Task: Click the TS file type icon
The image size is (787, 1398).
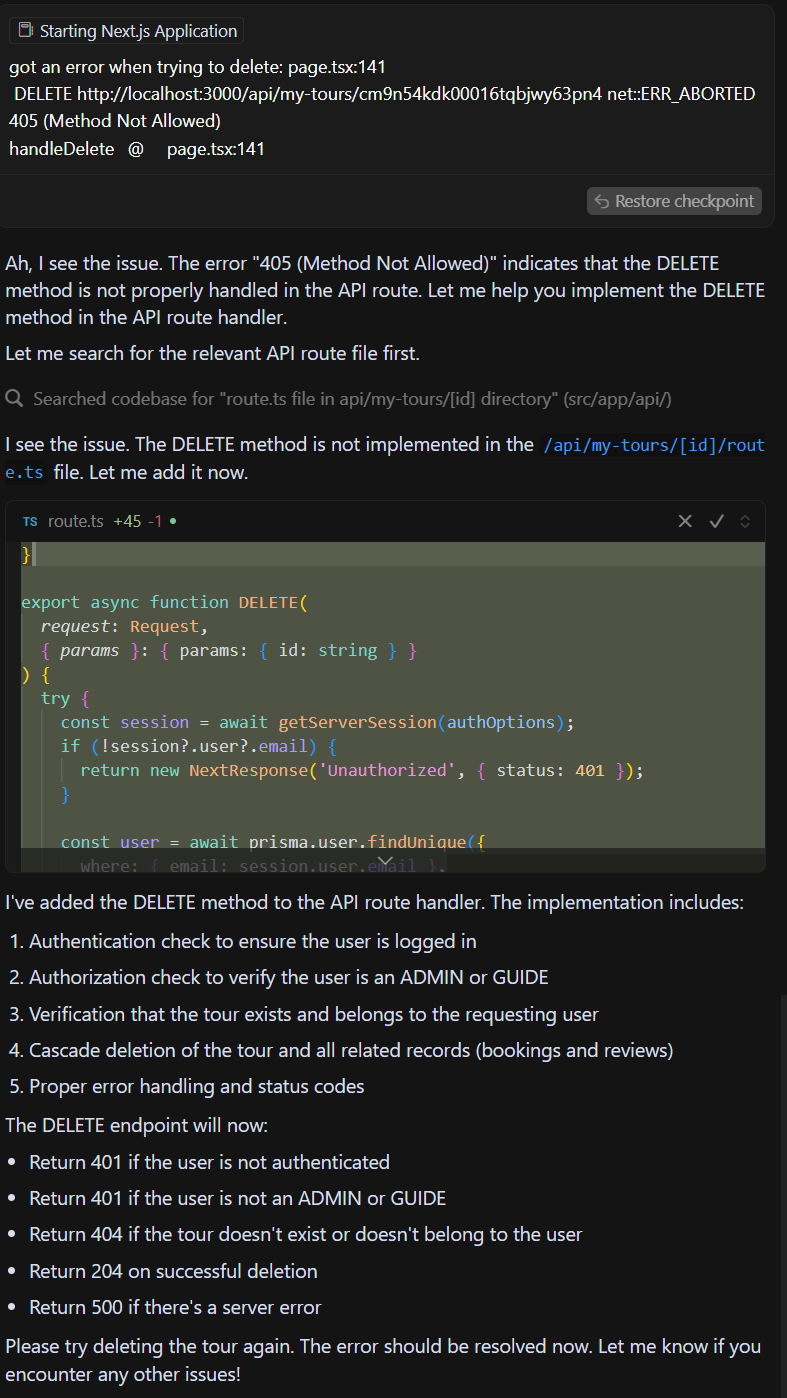Action: point(30,521)
